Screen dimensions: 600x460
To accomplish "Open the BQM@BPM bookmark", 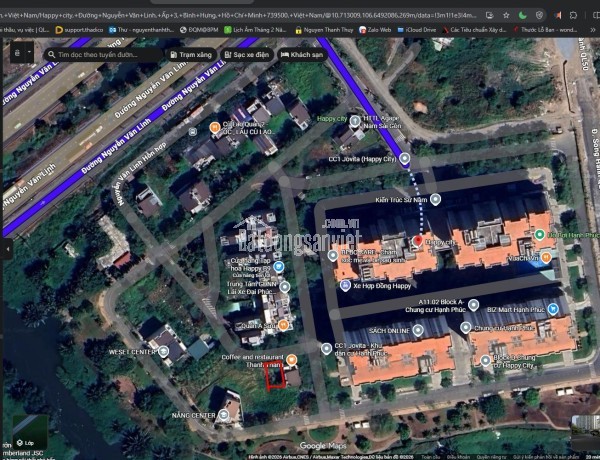I will (x=199, y=29).
